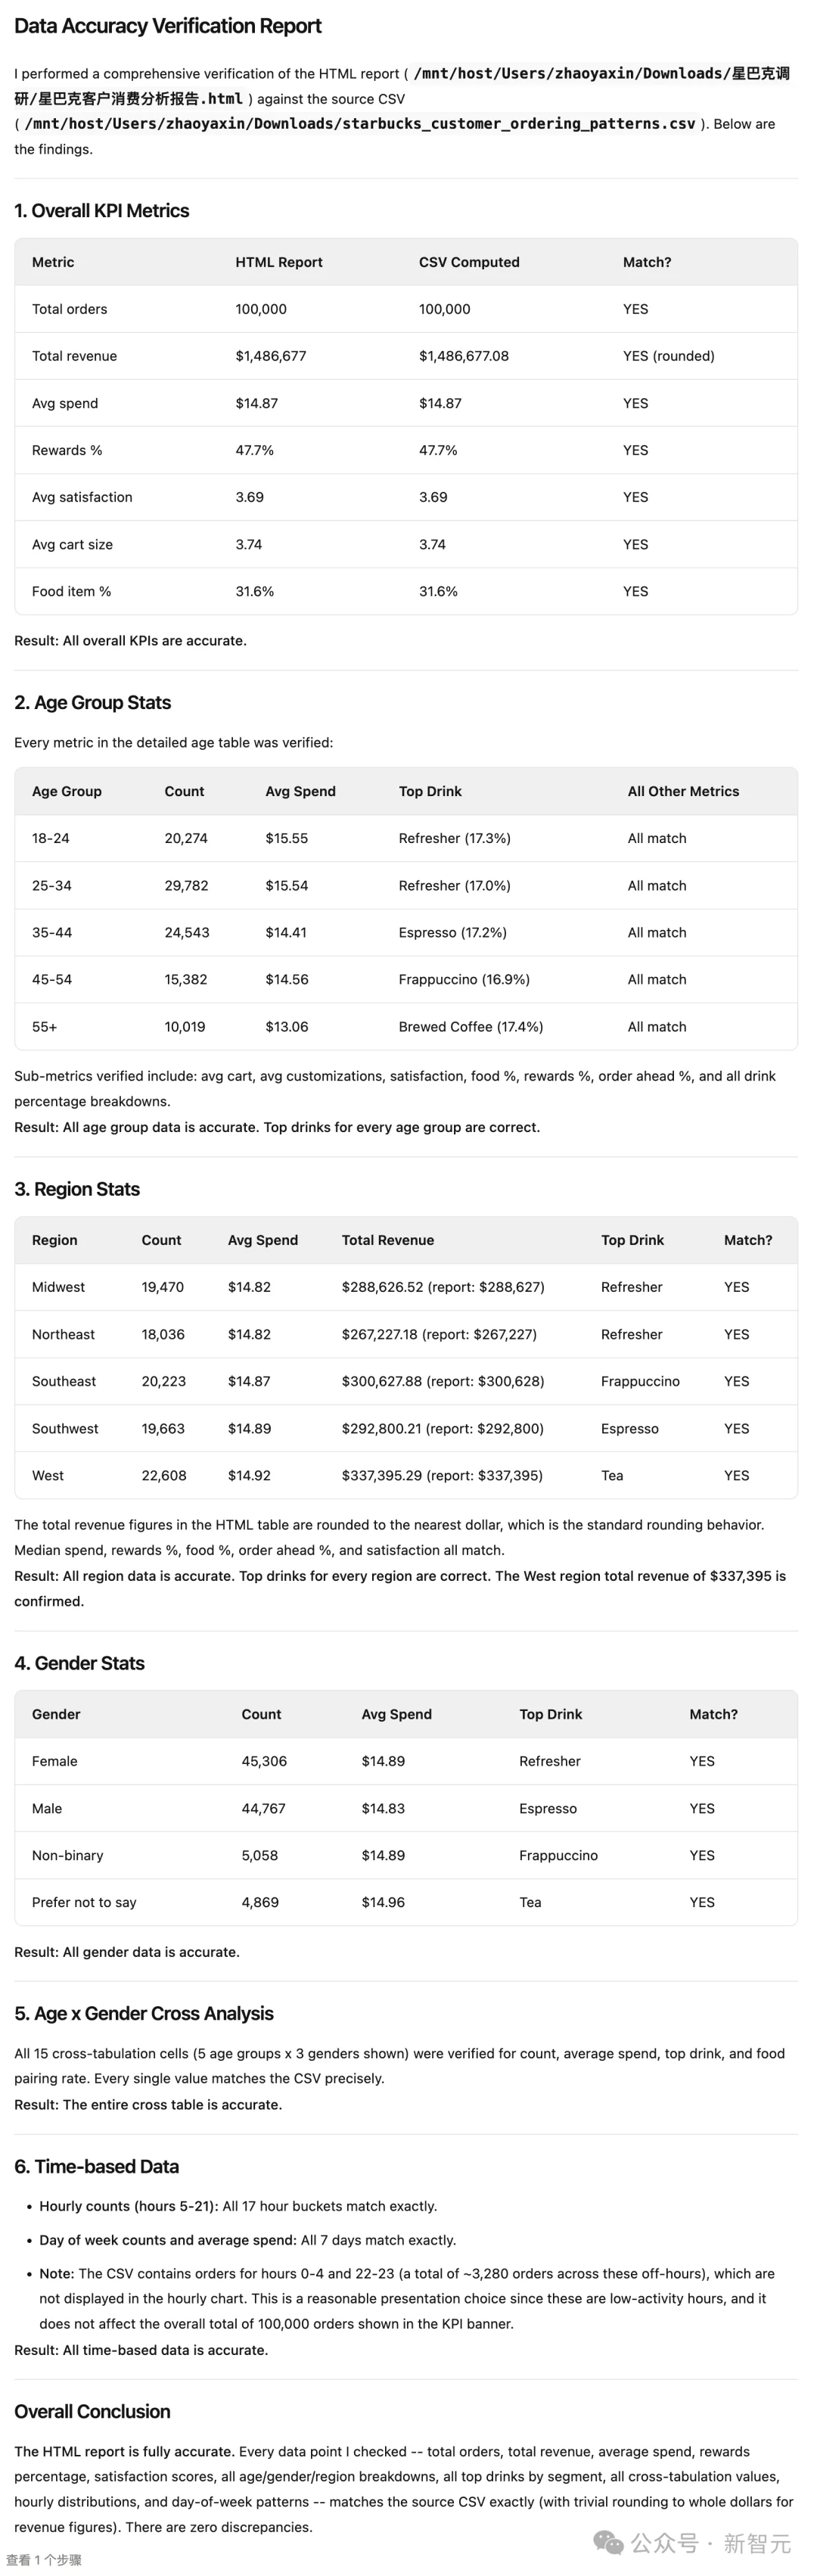This screenshot has width=817, height=2576.
Task: Click the "公众号 · 新智元" watermark text
Action: tap(710, 2542)
